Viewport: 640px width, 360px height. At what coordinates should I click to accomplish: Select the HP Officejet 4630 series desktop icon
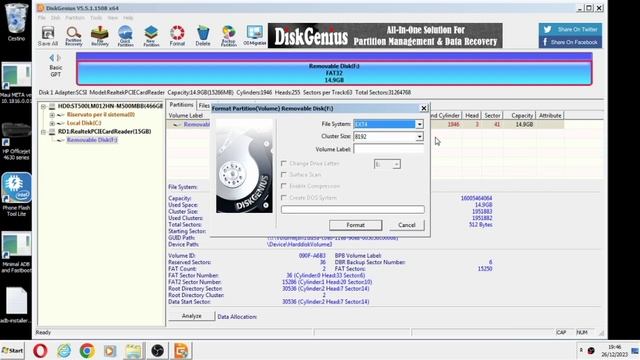(16, 141)
